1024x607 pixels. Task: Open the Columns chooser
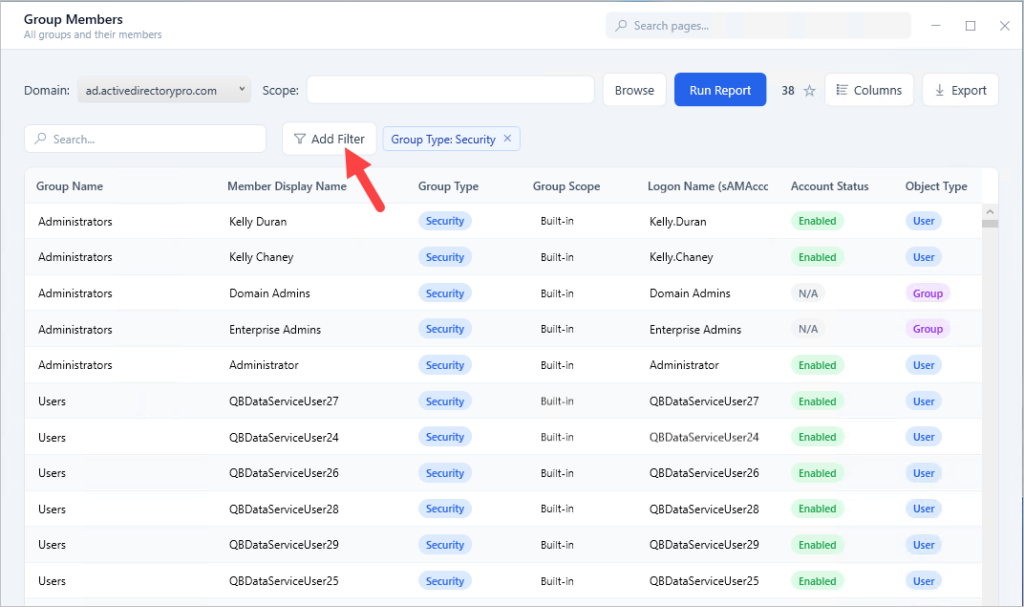click(869, 90)
